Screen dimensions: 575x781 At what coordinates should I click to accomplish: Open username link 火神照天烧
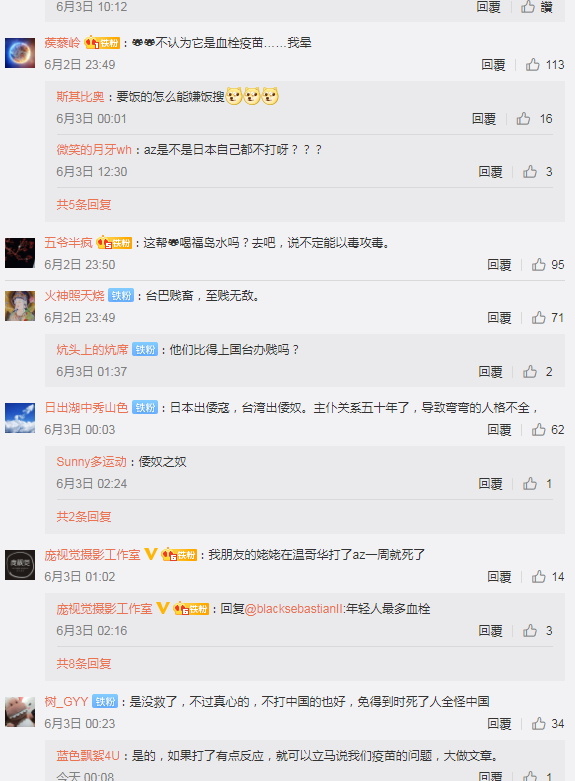tap(74, 295)
